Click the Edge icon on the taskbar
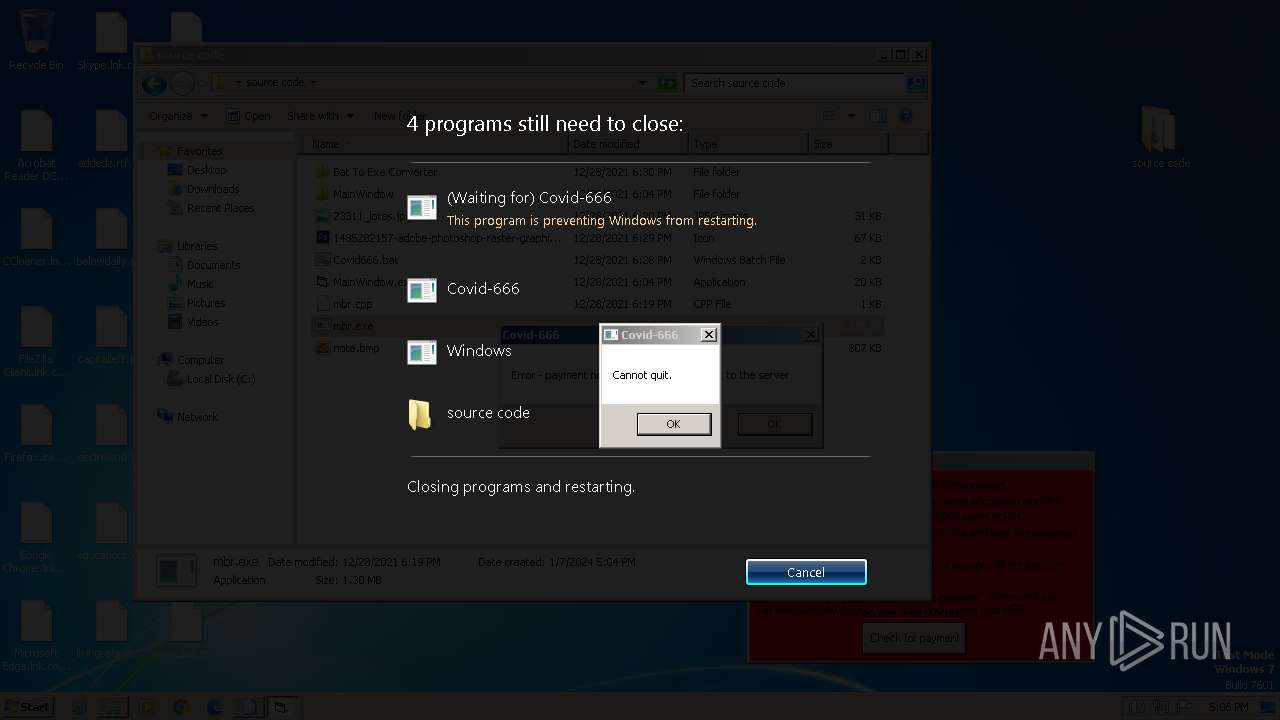 (x=215, y=707)
